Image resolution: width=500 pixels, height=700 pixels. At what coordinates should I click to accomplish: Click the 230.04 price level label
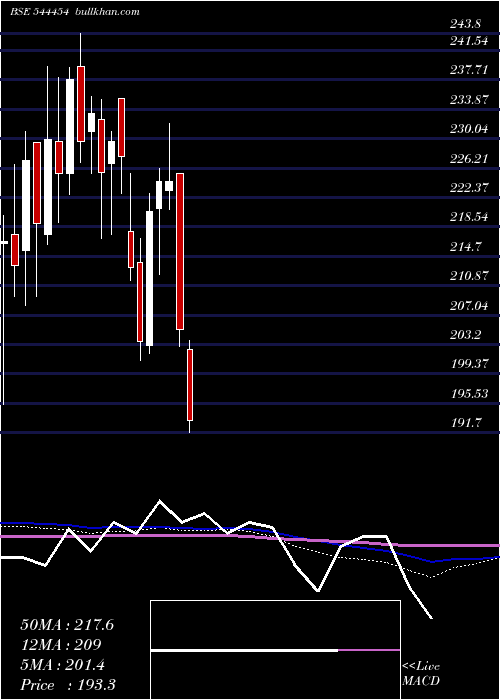(x=469, y=129)
